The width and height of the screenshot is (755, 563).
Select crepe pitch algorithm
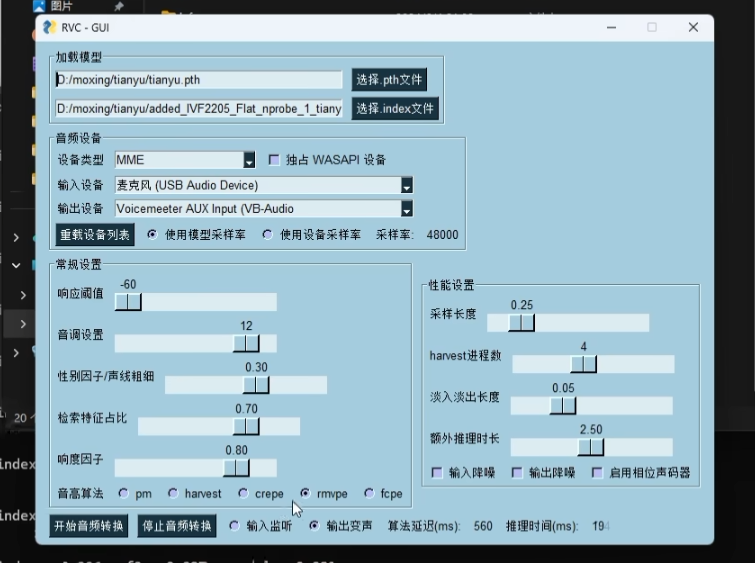click(243, 493)
